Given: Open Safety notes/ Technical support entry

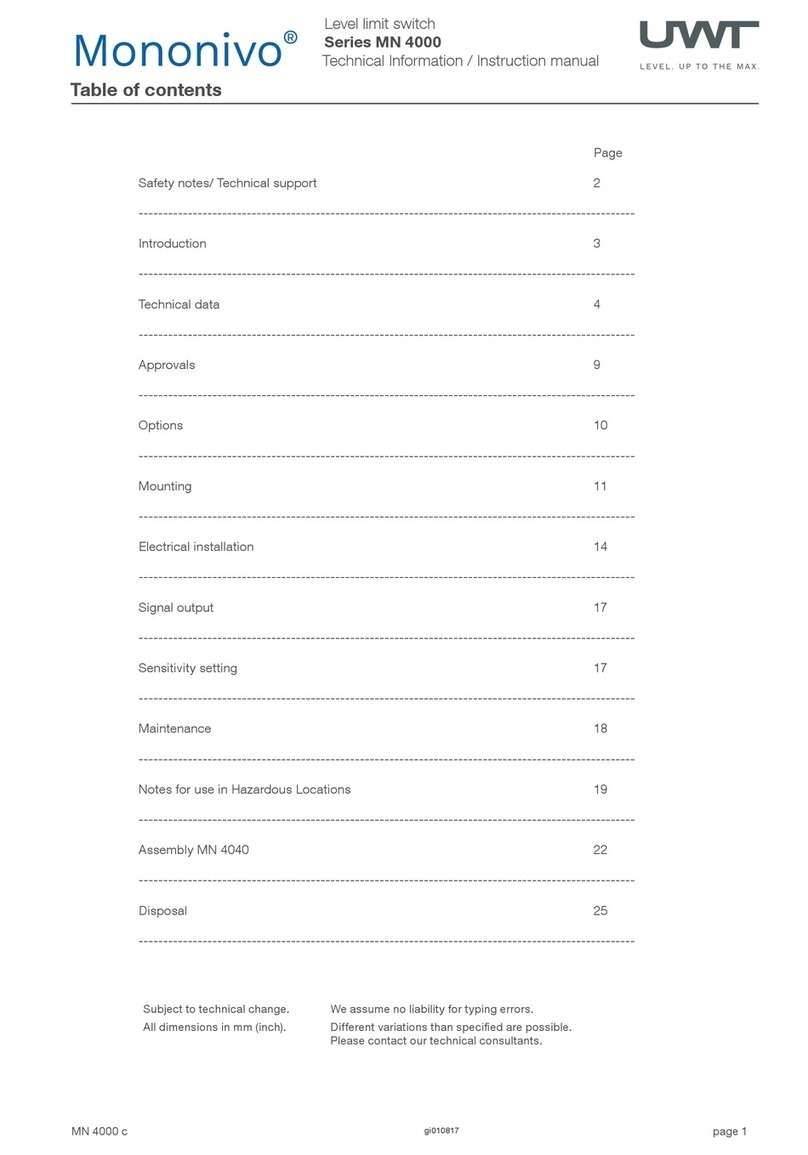Looking at the screenshot, I should tap(227, 183).
